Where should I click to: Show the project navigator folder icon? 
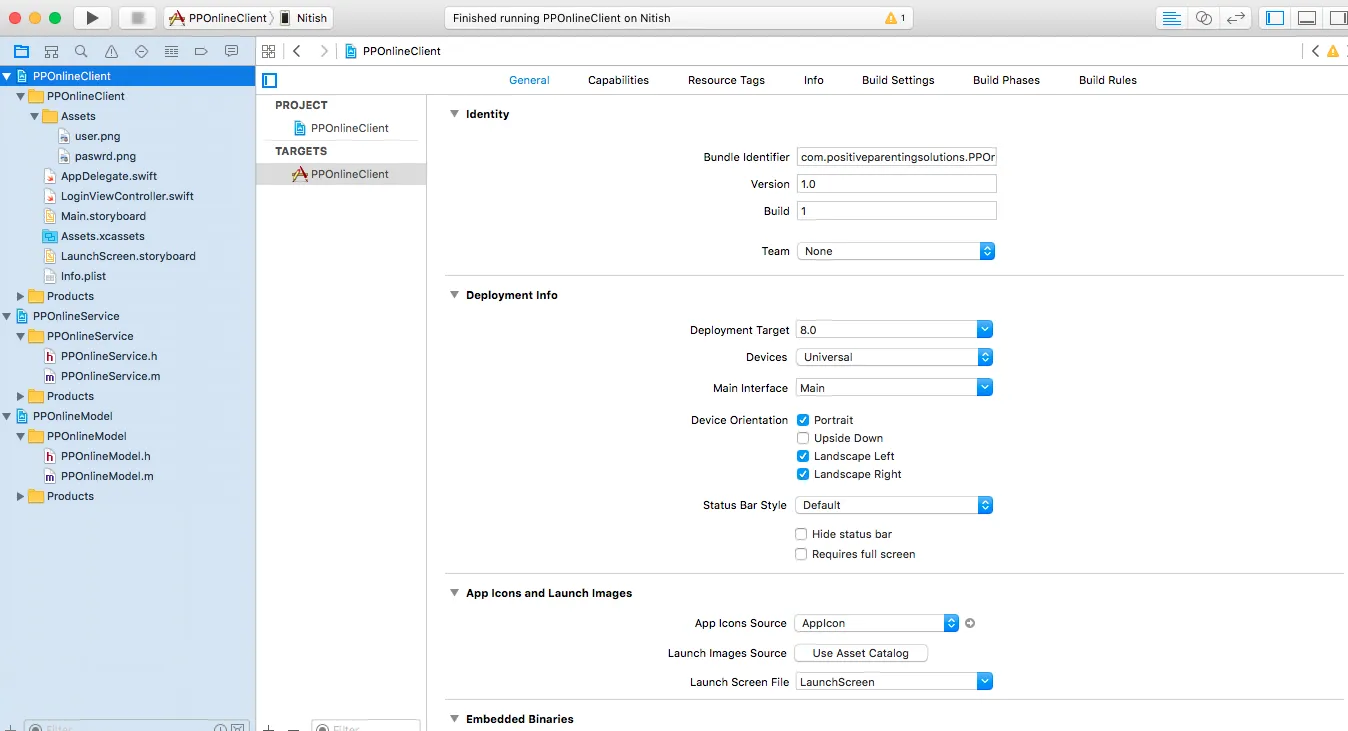(x=21, y=51)
